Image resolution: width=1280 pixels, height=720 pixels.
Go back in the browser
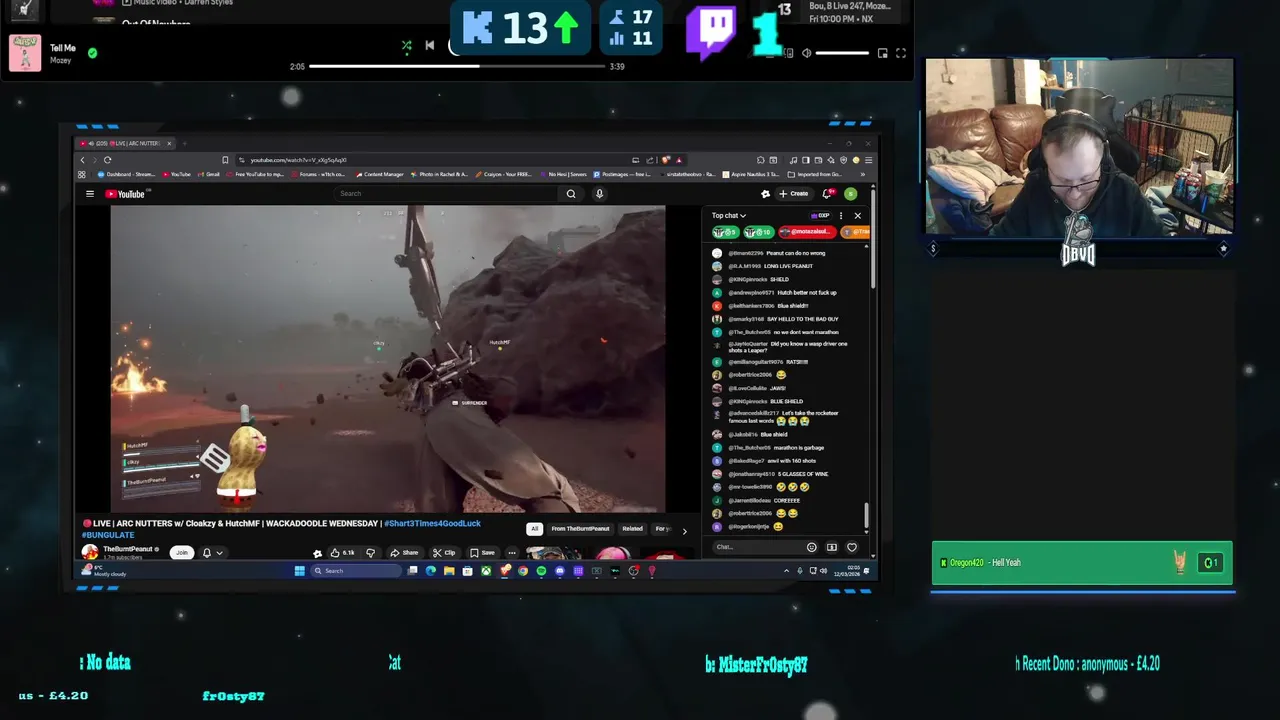click(83, 160)
